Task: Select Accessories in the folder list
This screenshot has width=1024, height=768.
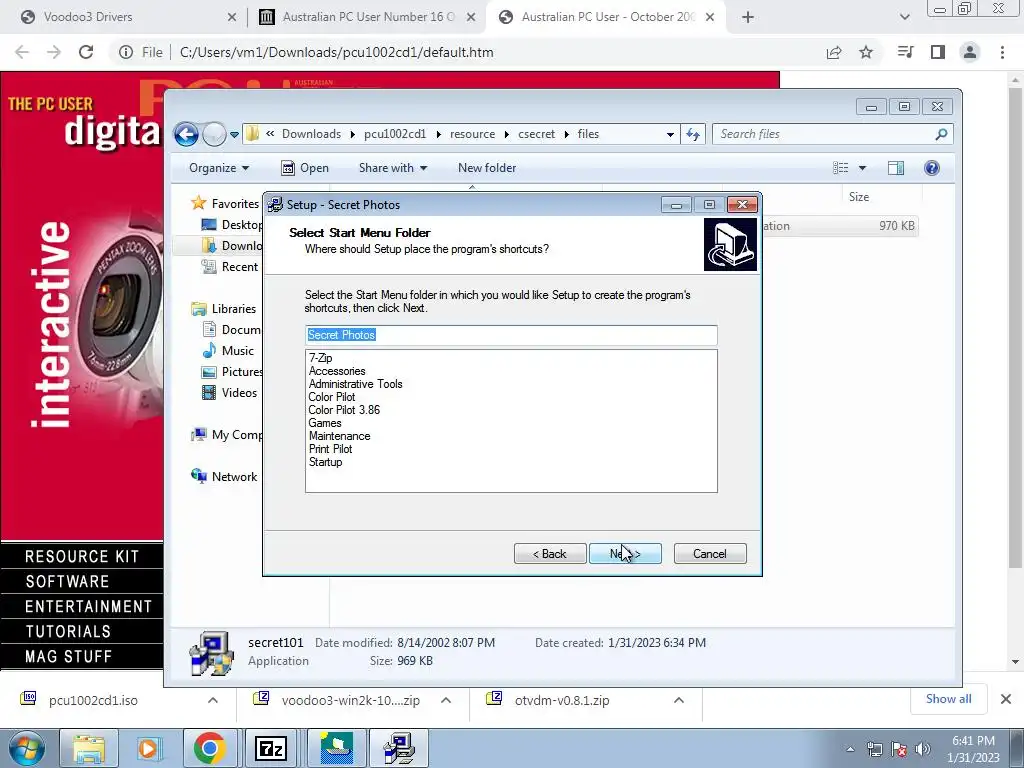Action: 337,371
